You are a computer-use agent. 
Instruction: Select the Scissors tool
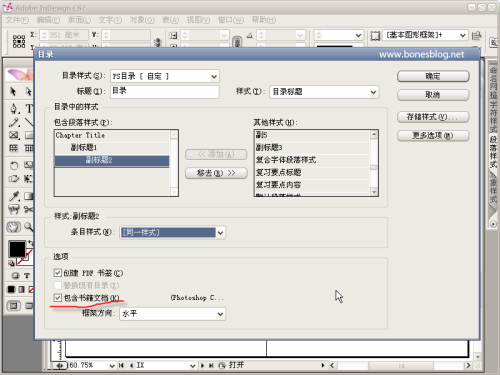tap(29, 209)
